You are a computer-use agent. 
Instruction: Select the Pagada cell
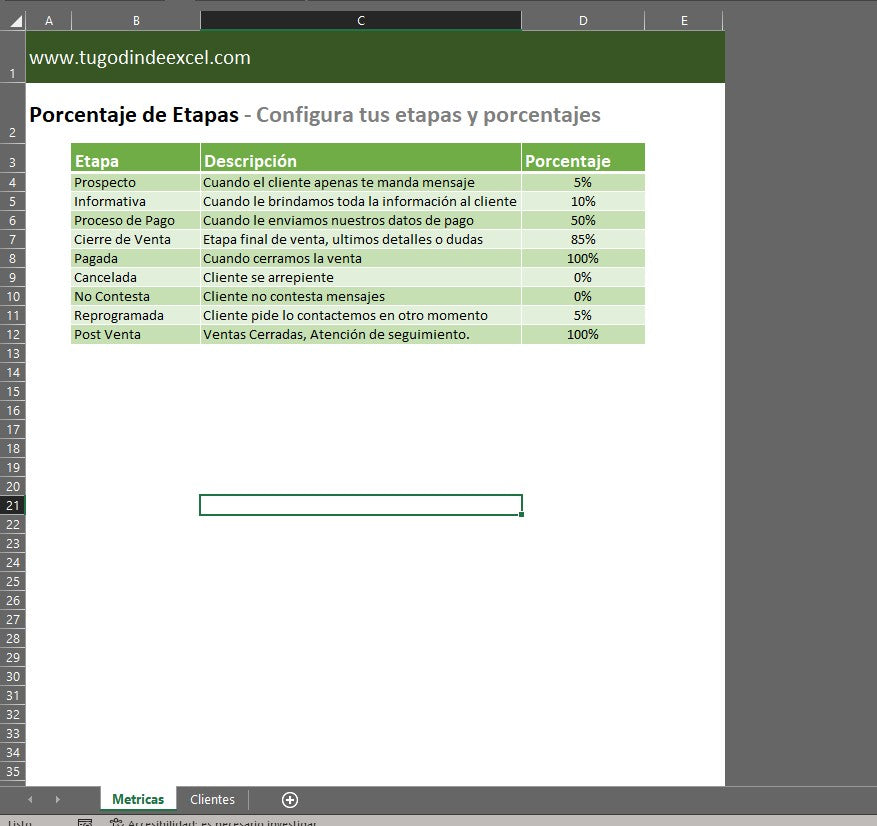(135, 258)
